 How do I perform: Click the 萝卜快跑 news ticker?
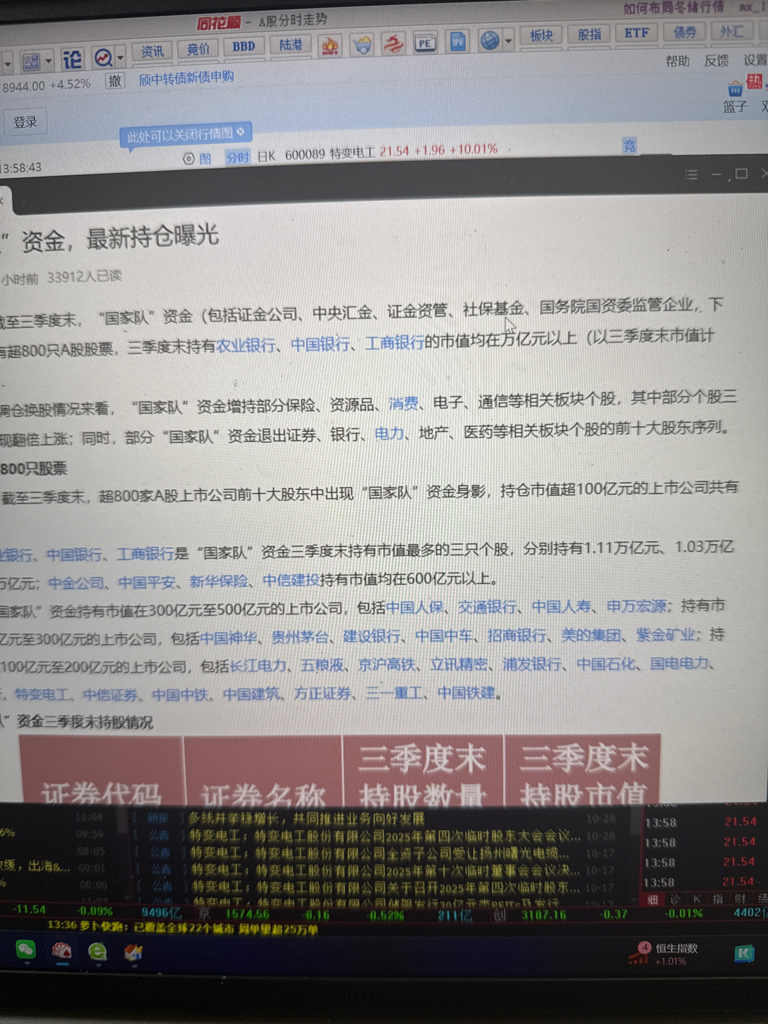pos(182,928)
